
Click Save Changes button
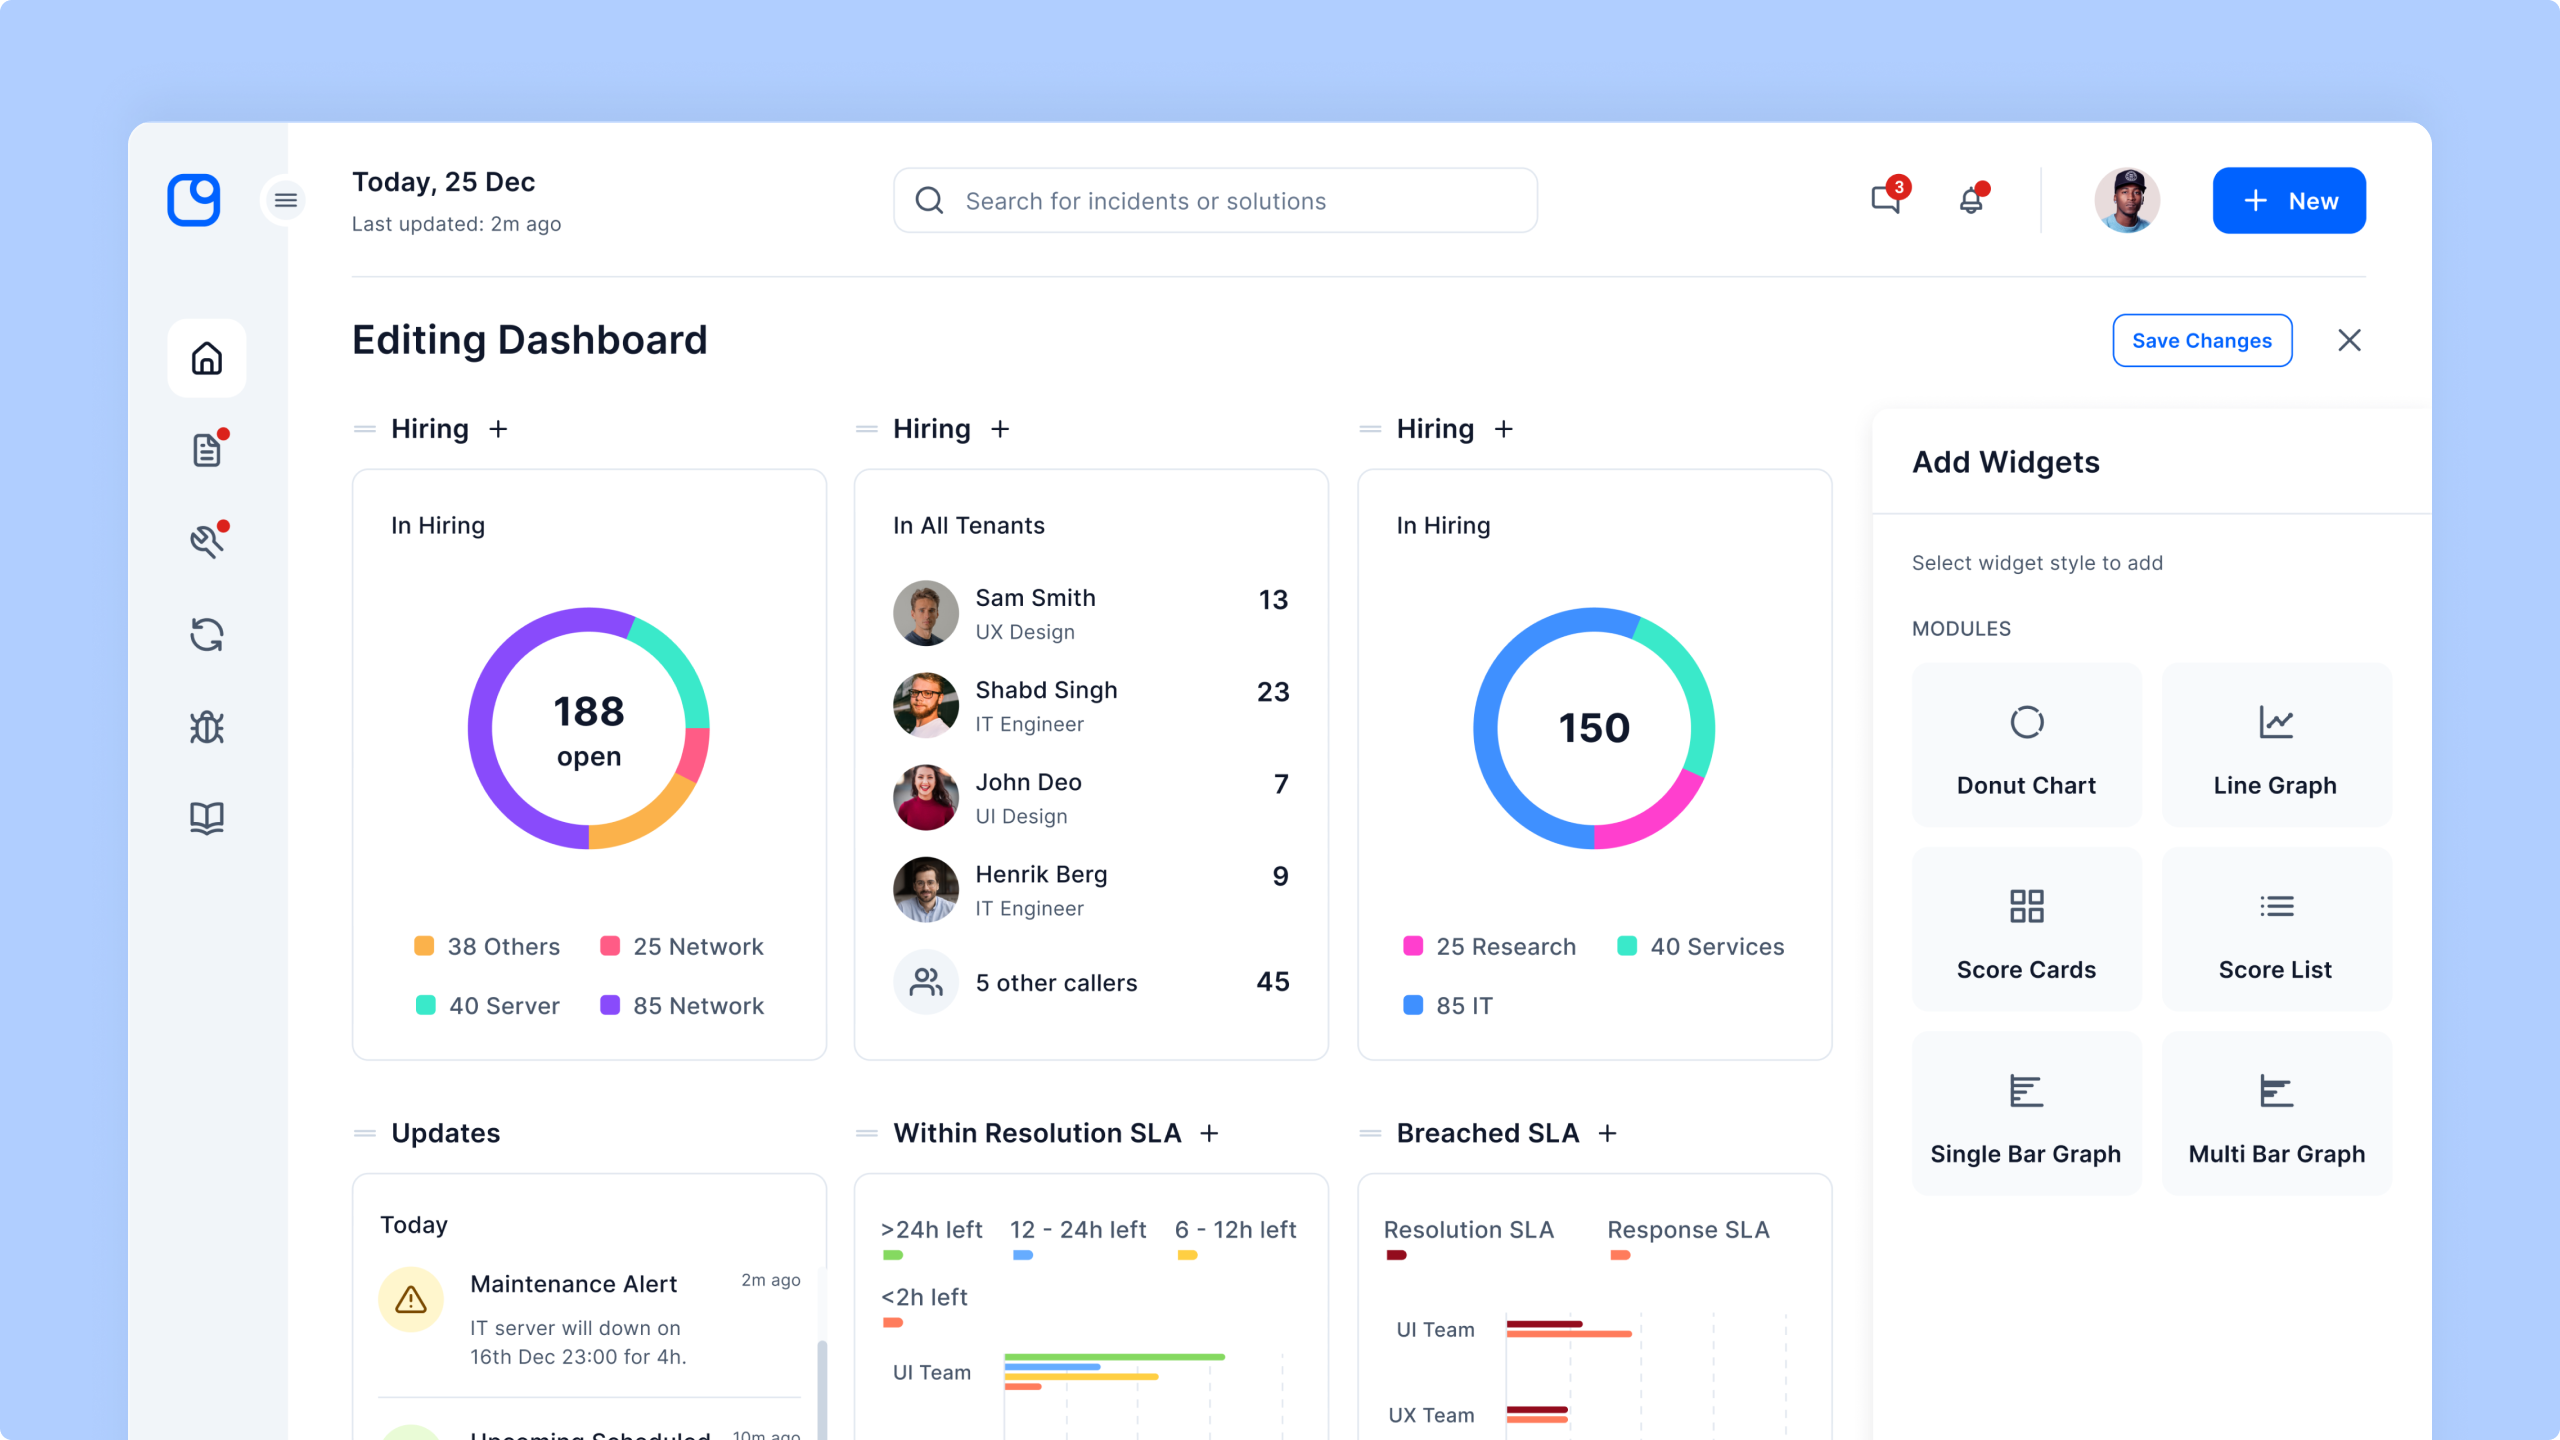coord(2202,341)
